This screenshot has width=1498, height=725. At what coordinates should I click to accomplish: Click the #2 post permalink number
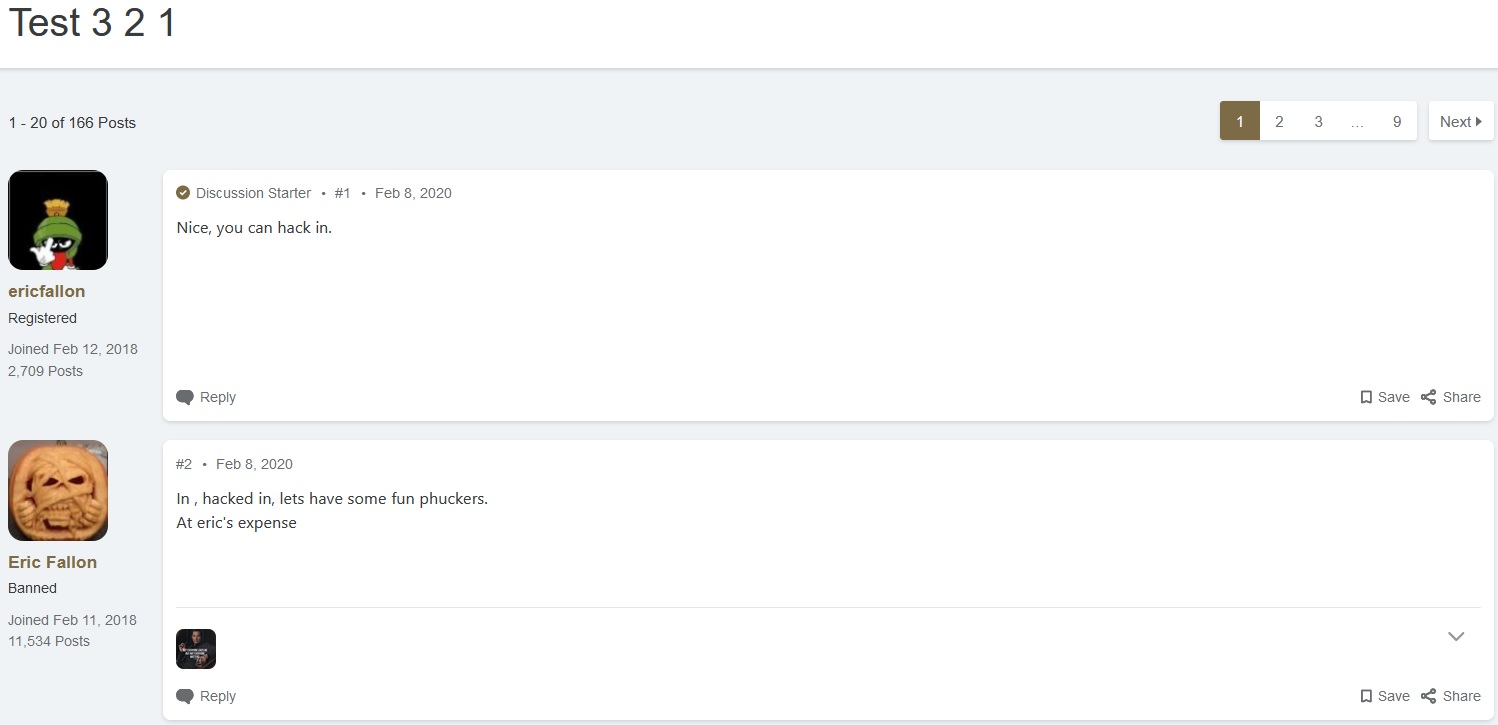click(184, 464)
